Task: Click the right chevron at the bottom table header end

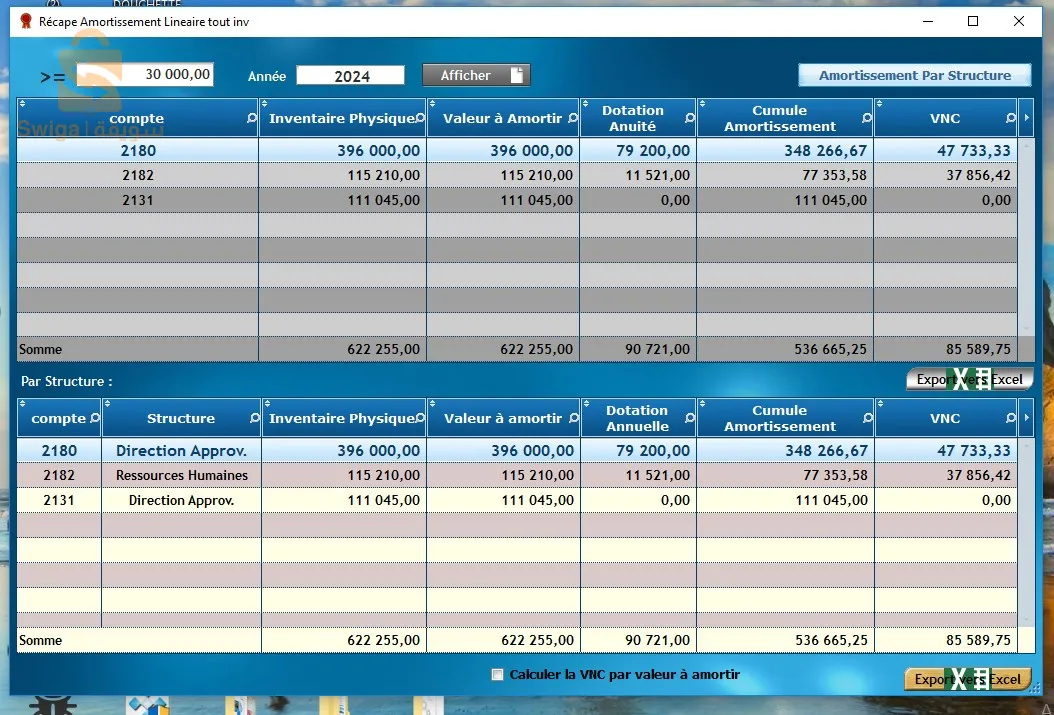Action: [1027, 418]
